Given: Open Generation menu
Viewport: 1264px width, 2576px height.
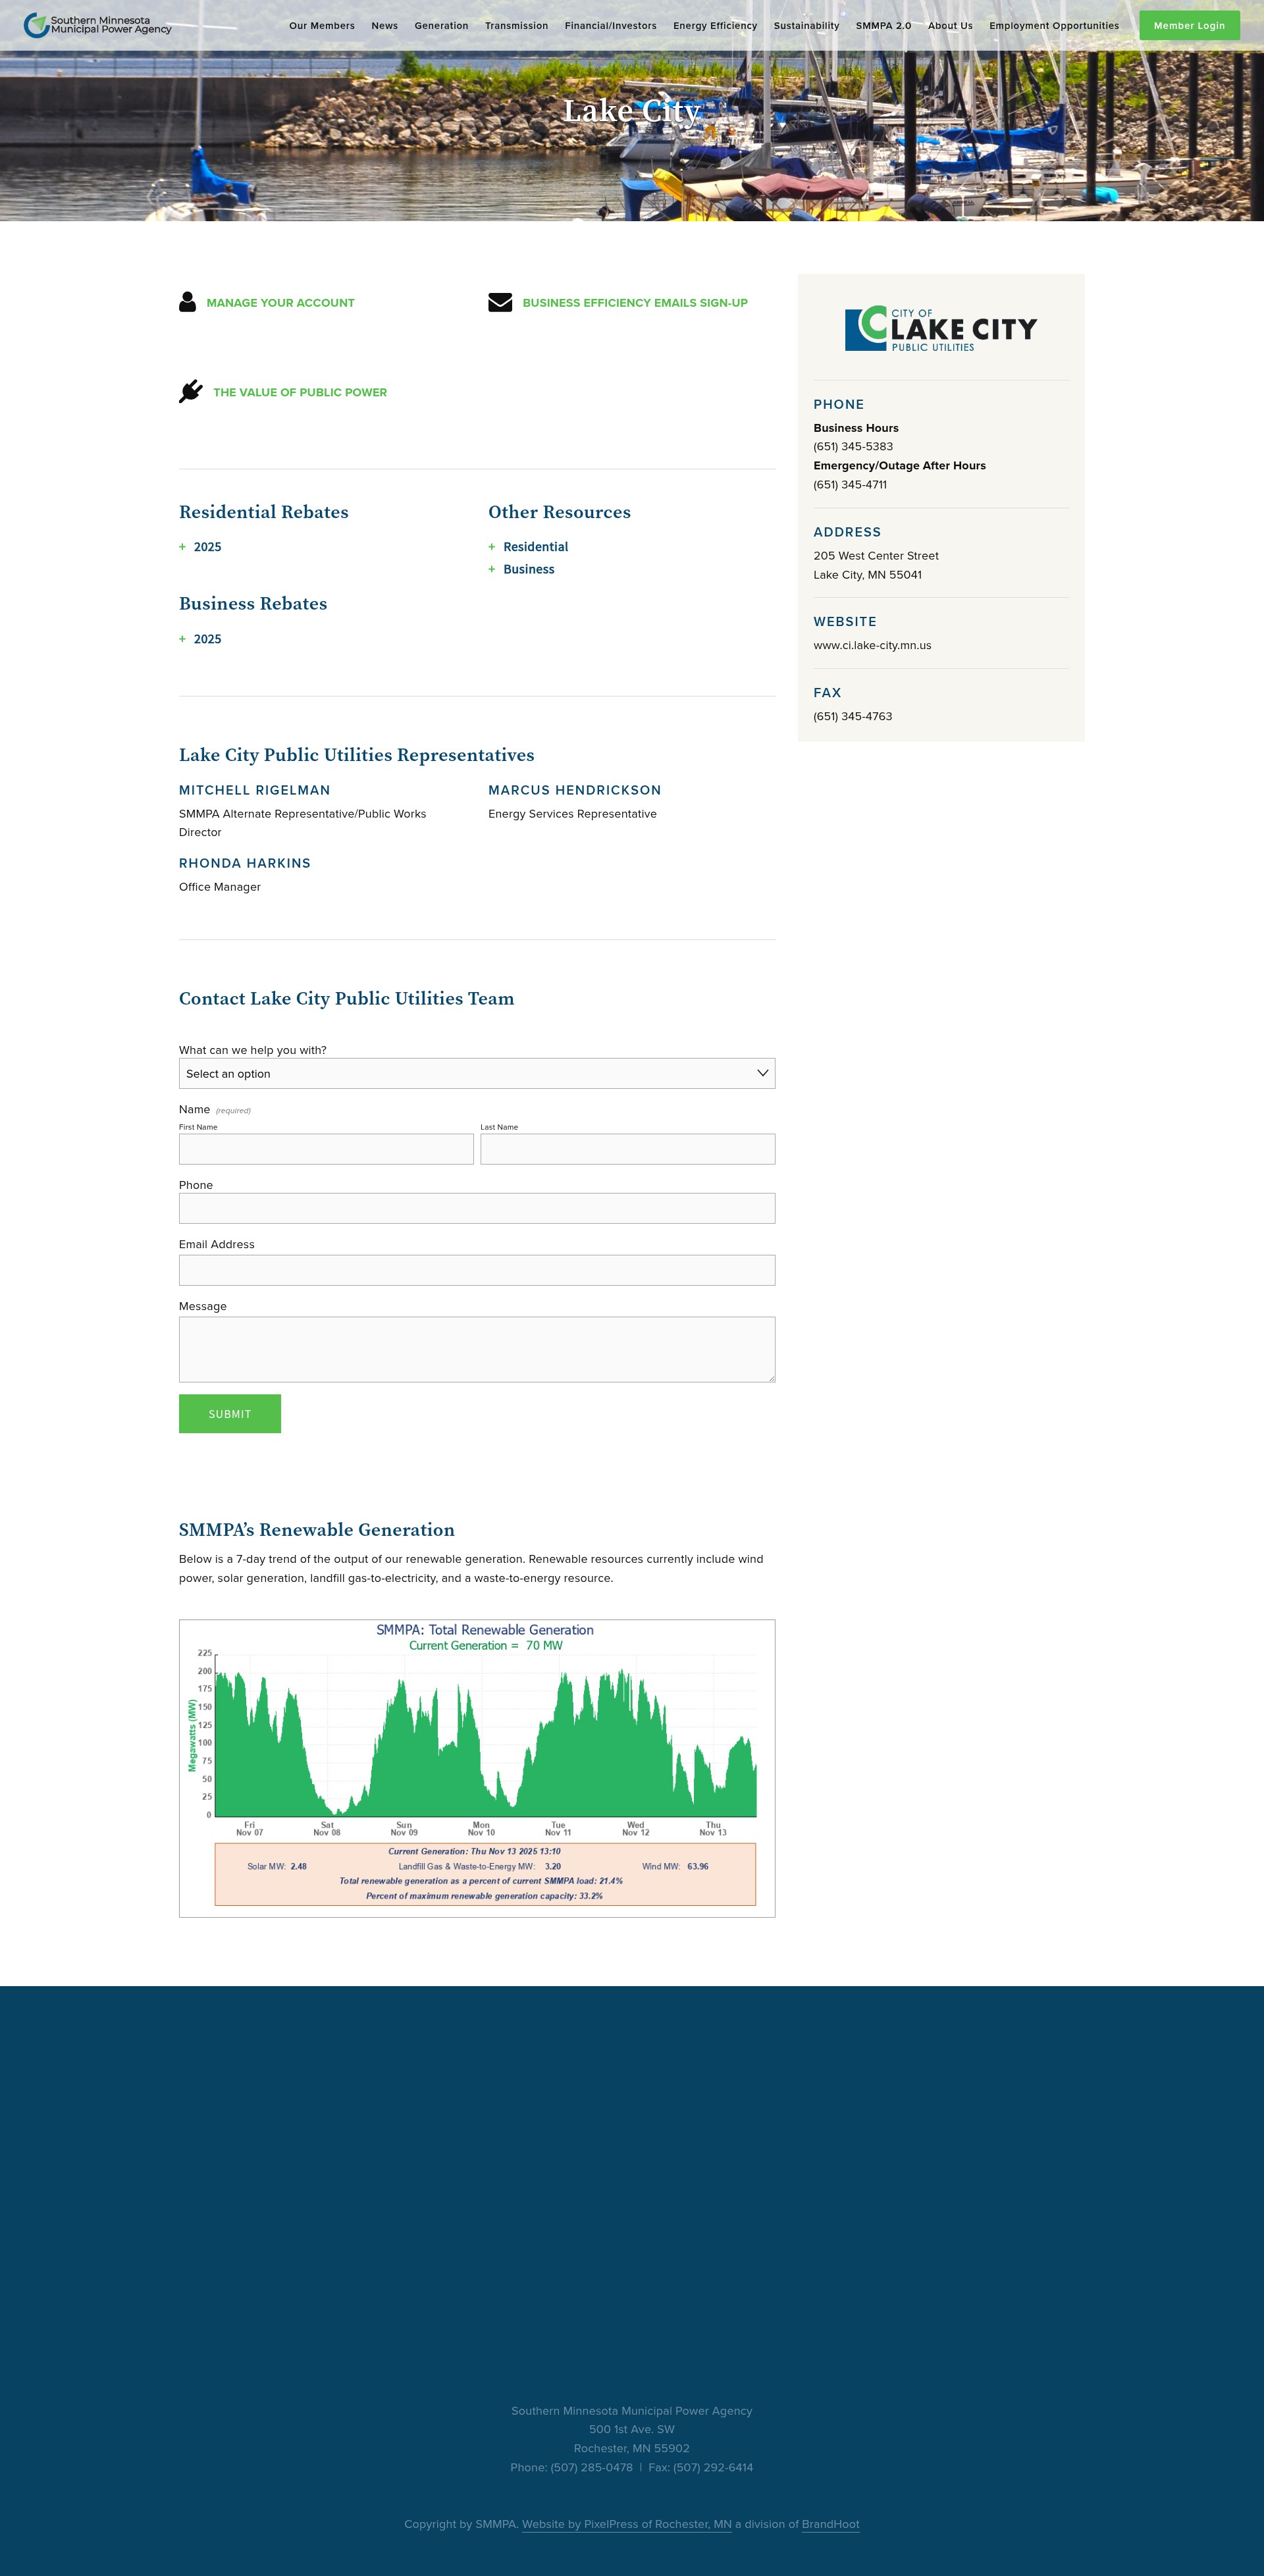Looking at the screenshot, I should (x=441, y=26).
